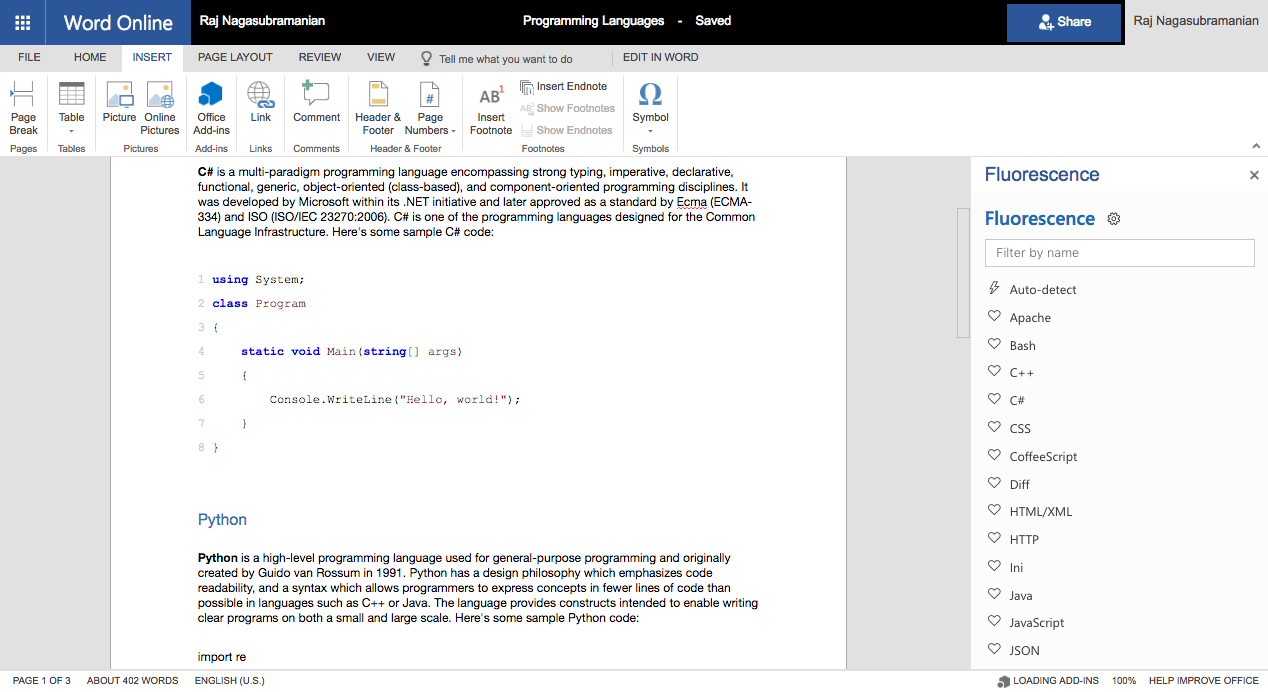Open Header & Footer editor
The width and height of the screenshot is (1268, 692).
click(x=378, y=108)
